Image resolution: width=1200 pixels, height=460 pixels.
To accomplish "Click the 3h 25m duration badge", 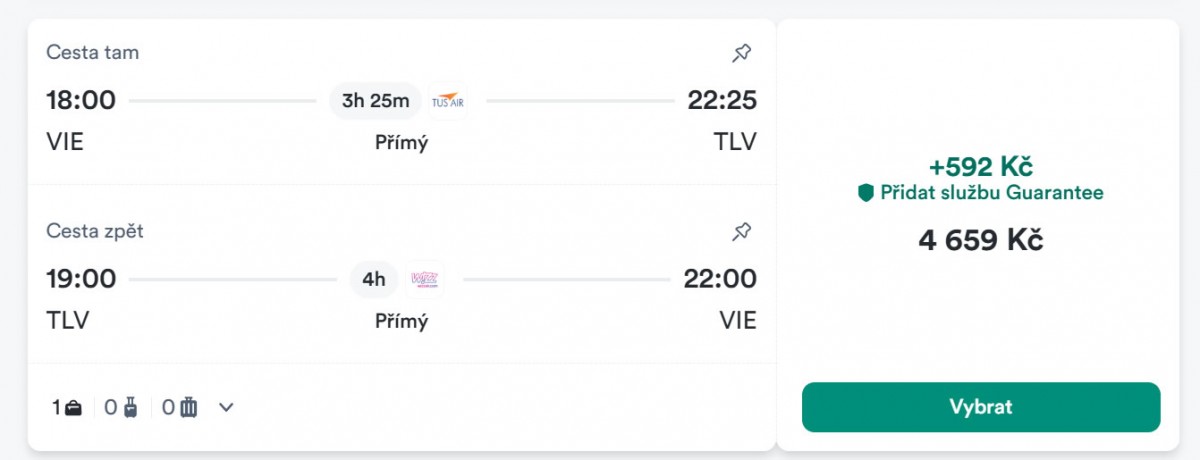I will pyautogui.click(x=376, y=100).
